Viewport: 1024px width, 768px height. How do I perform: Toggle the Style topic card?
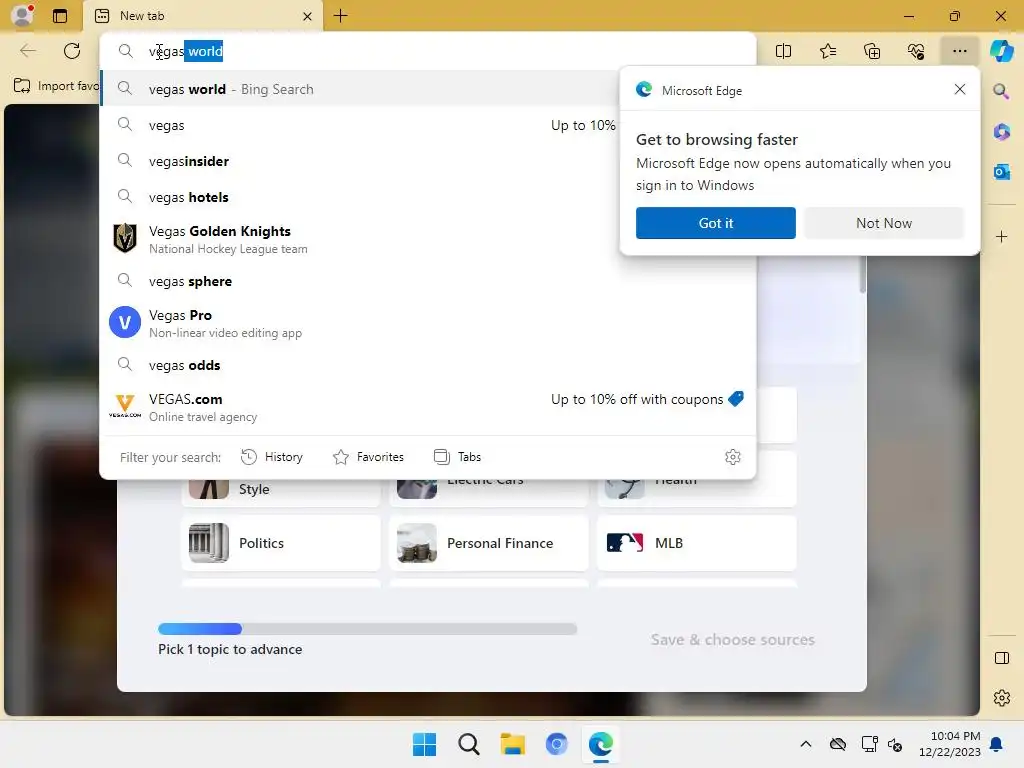coord(281,492)
